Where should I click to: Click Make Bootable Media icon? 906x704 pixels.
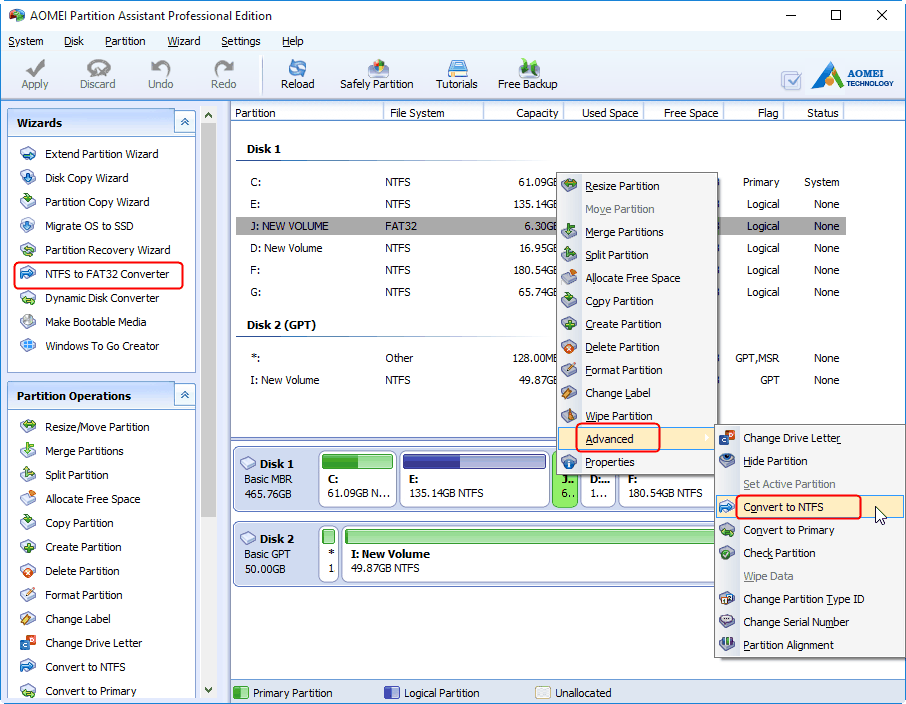28,321
